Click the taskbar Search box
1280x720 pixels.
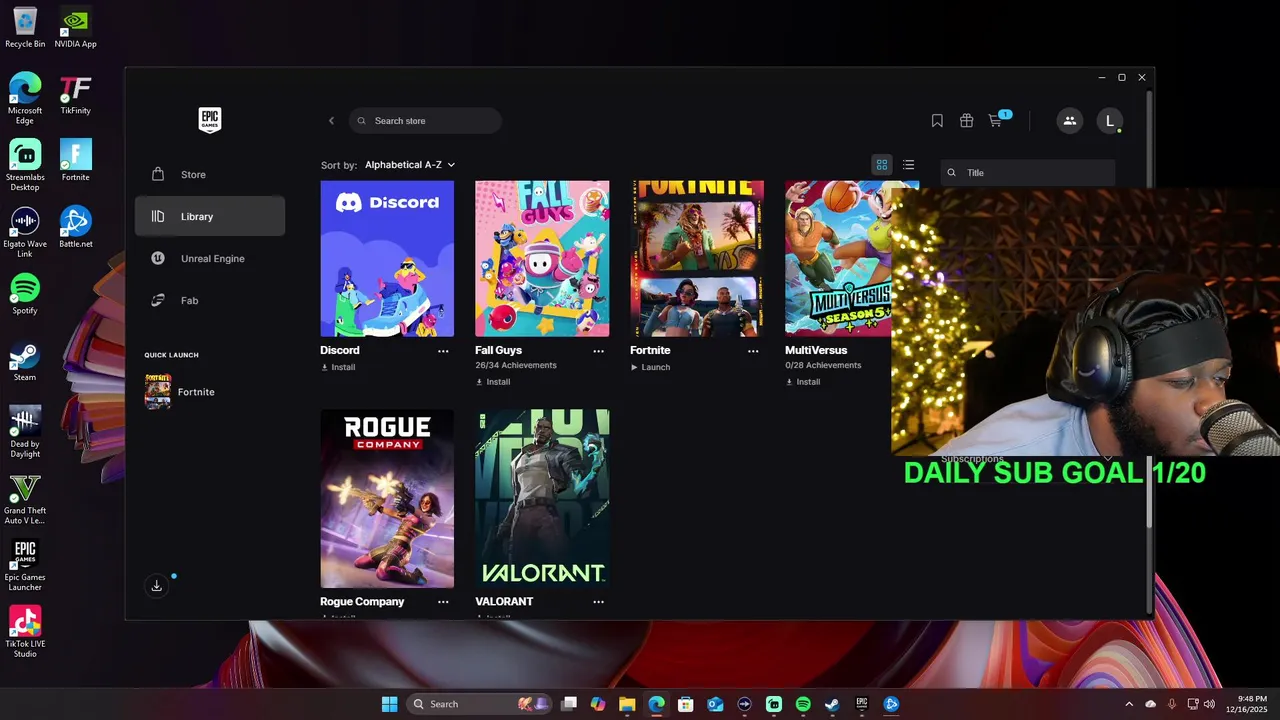click(480, 704)
